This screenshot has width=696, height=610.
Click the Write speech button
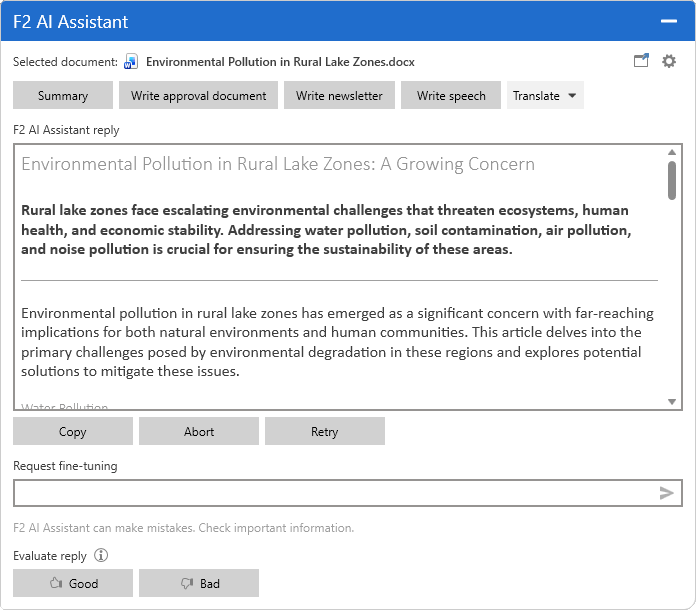pyautogui.click(x=451, y=95)
